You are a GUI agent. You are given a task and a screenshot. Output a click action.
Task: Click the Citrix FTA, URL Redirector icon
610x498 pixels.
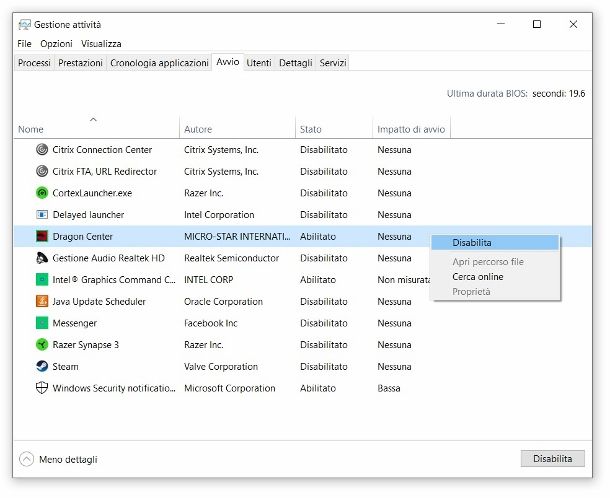tap(42, 171)
